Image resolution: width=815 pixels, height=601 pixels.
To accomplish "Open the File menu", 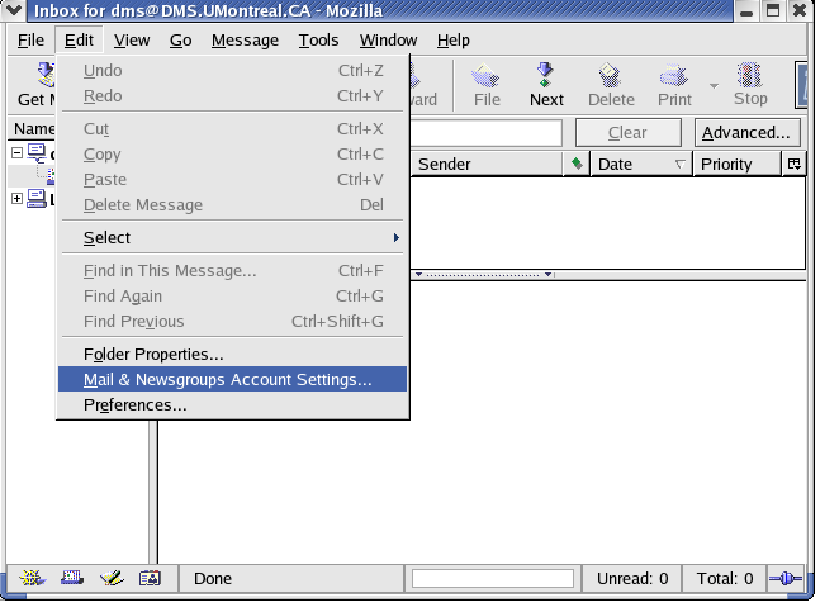I will click(x=31, y=40).
